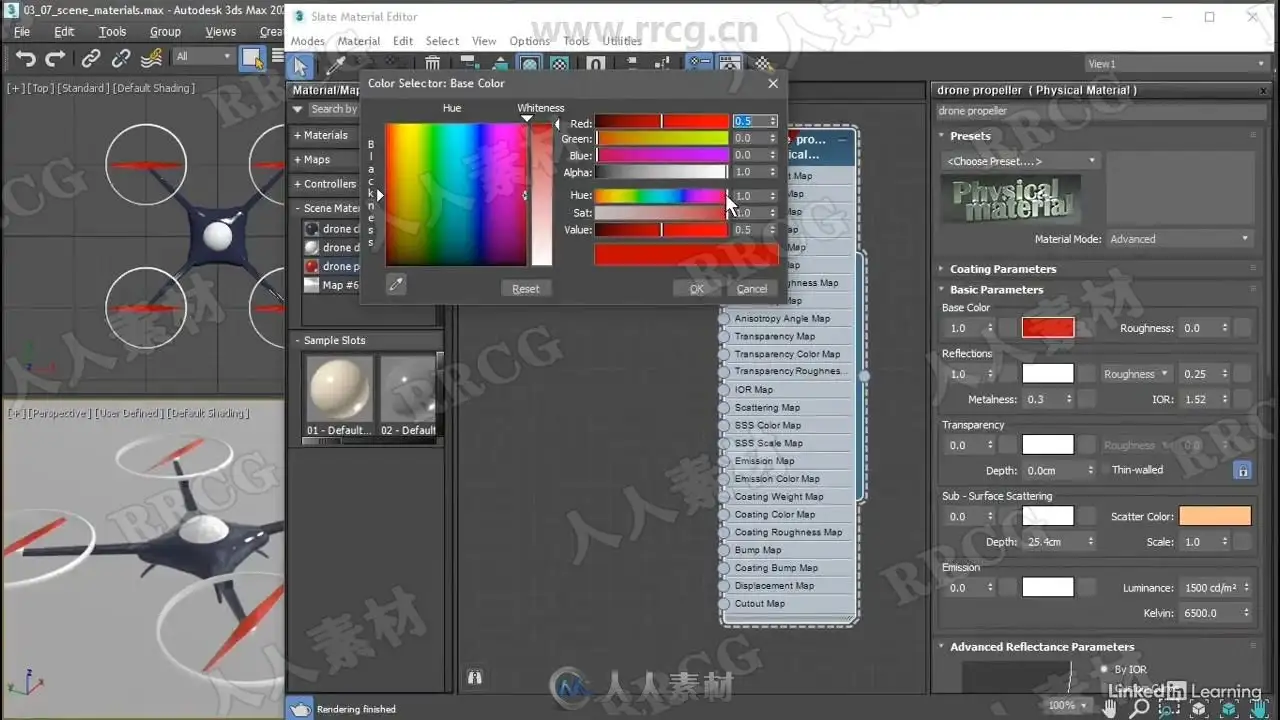Click the Red channel slider

(662, 122)
